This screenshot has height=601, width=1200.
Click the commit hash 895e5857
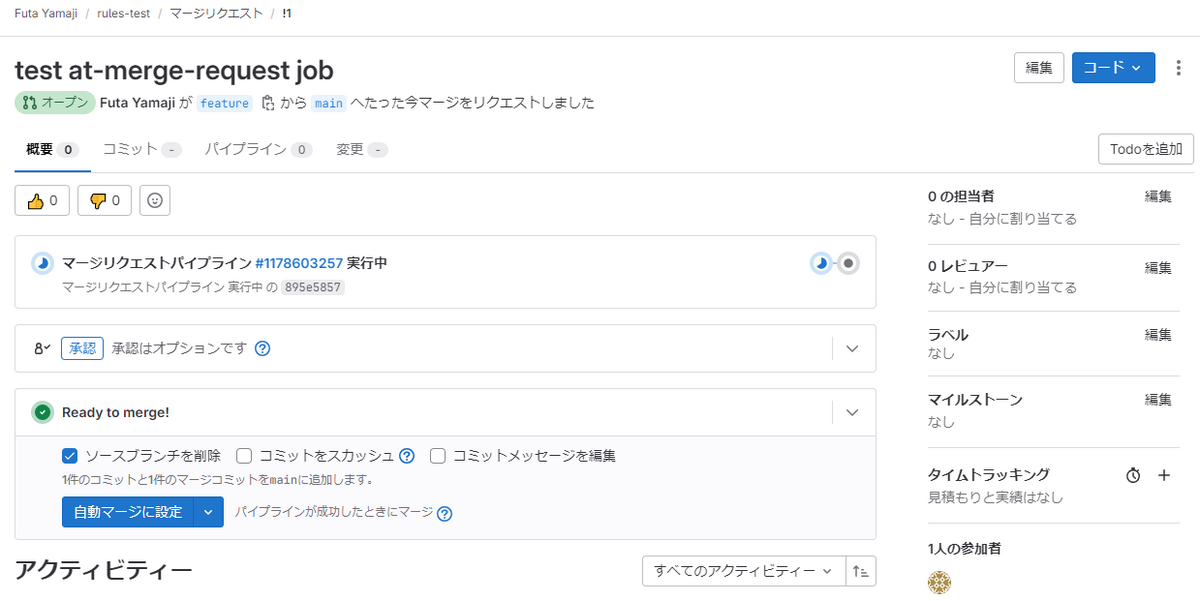pyautogui.click(x=312, y=287)
